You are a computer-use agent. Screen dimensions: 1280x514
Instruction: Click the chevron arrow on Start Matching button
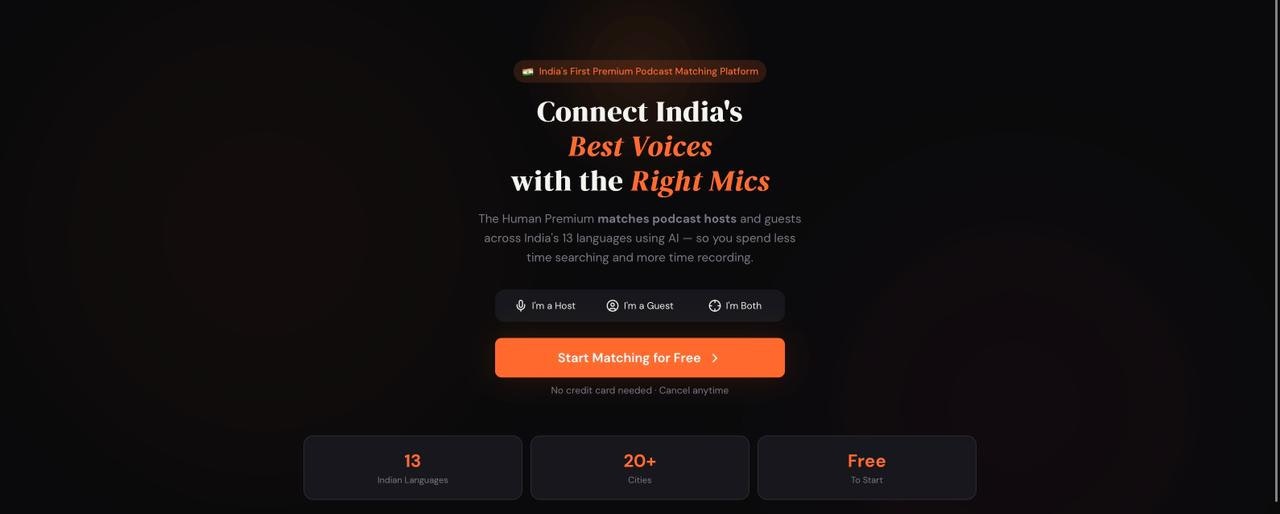tap(714, 358)
